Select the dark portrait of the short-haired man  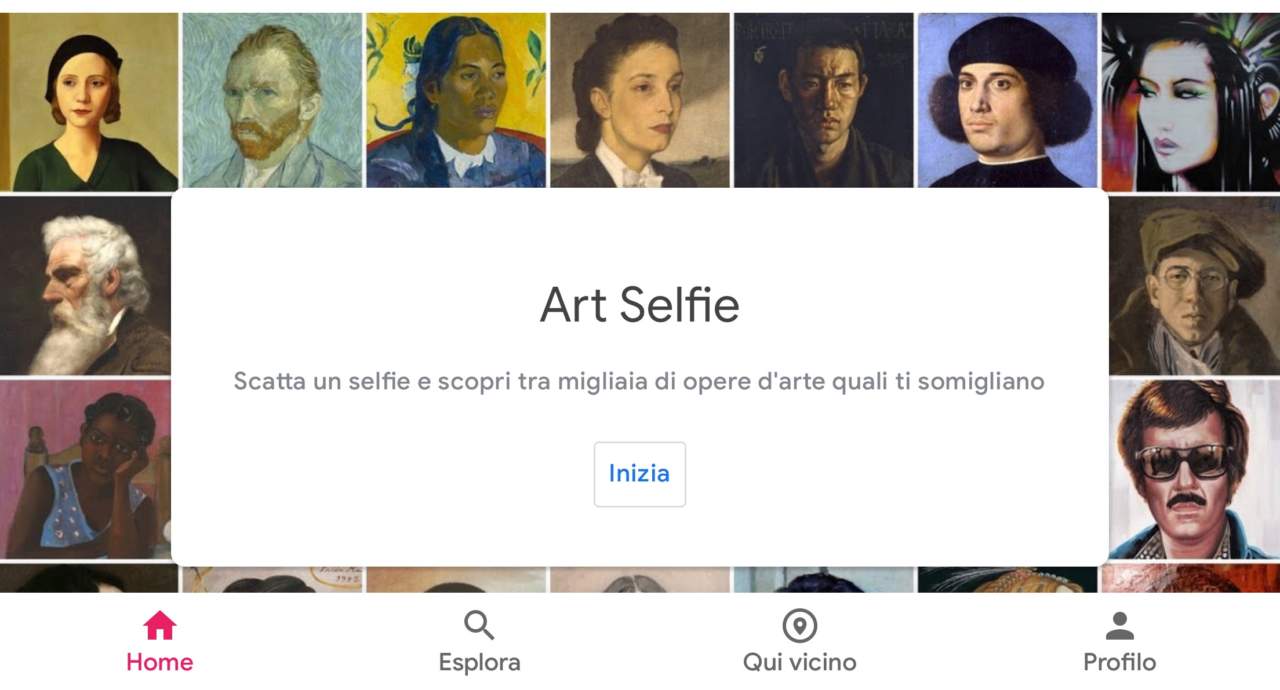[x=824, y=100]
